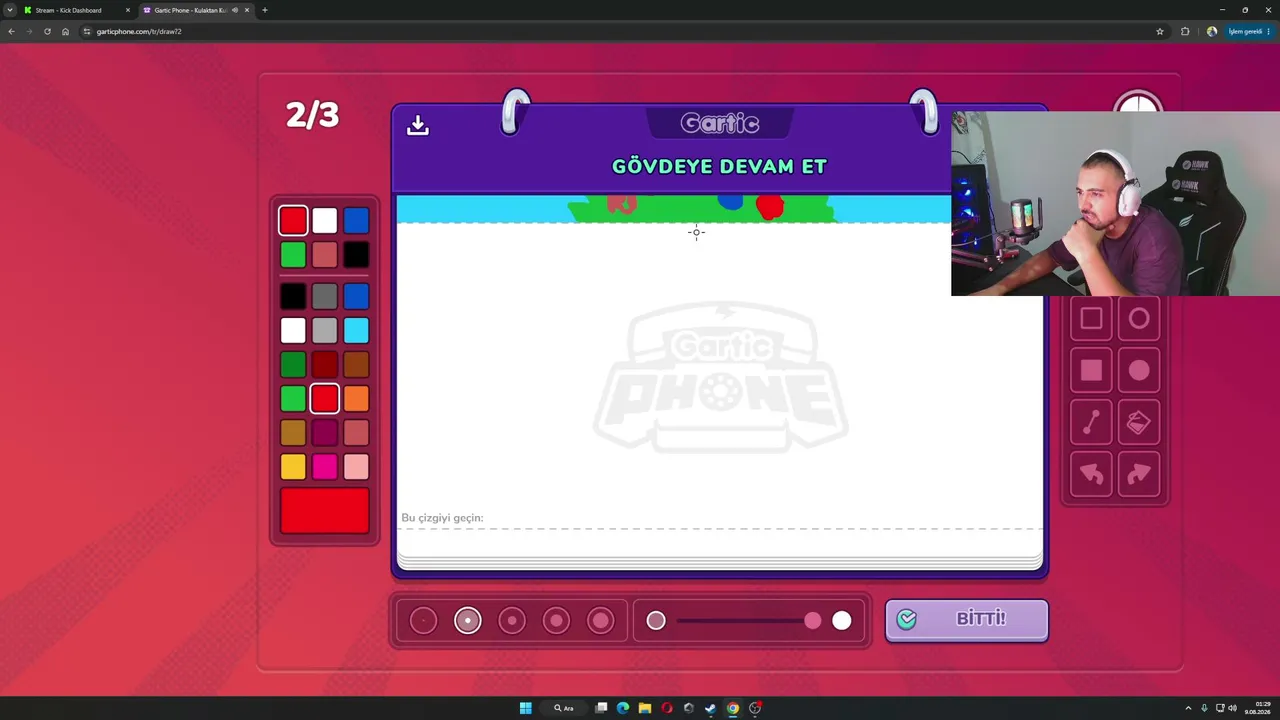Screen dimensions: 1280x720
Task: Open the Chrome tab search dropdown
Action: pos(9,10)
